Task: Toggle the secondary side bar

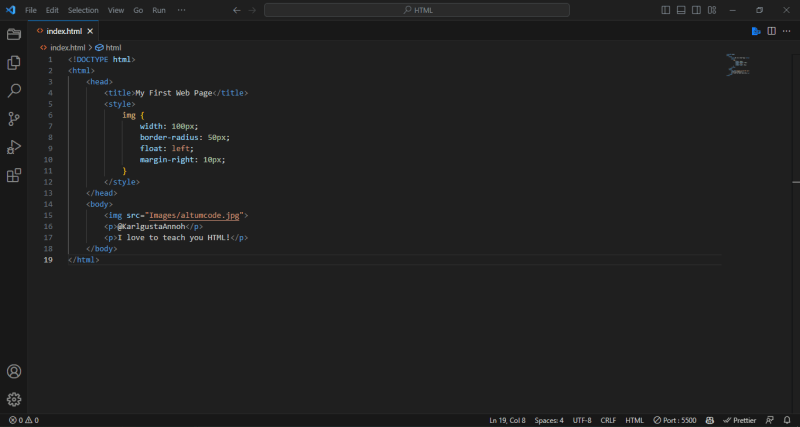Action: (x=696, y=10)
